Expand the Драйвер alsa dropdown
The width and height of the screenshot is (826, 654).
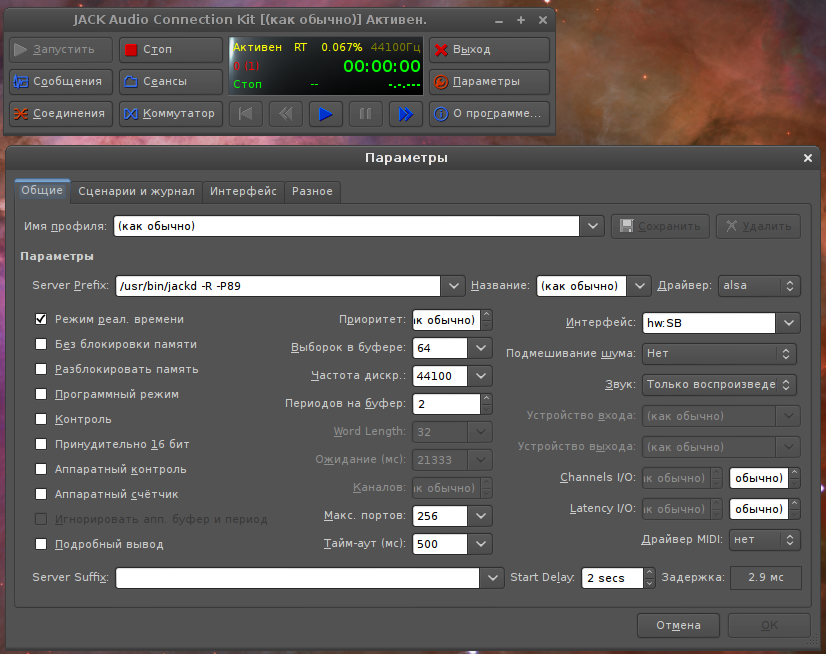[760, 286]
